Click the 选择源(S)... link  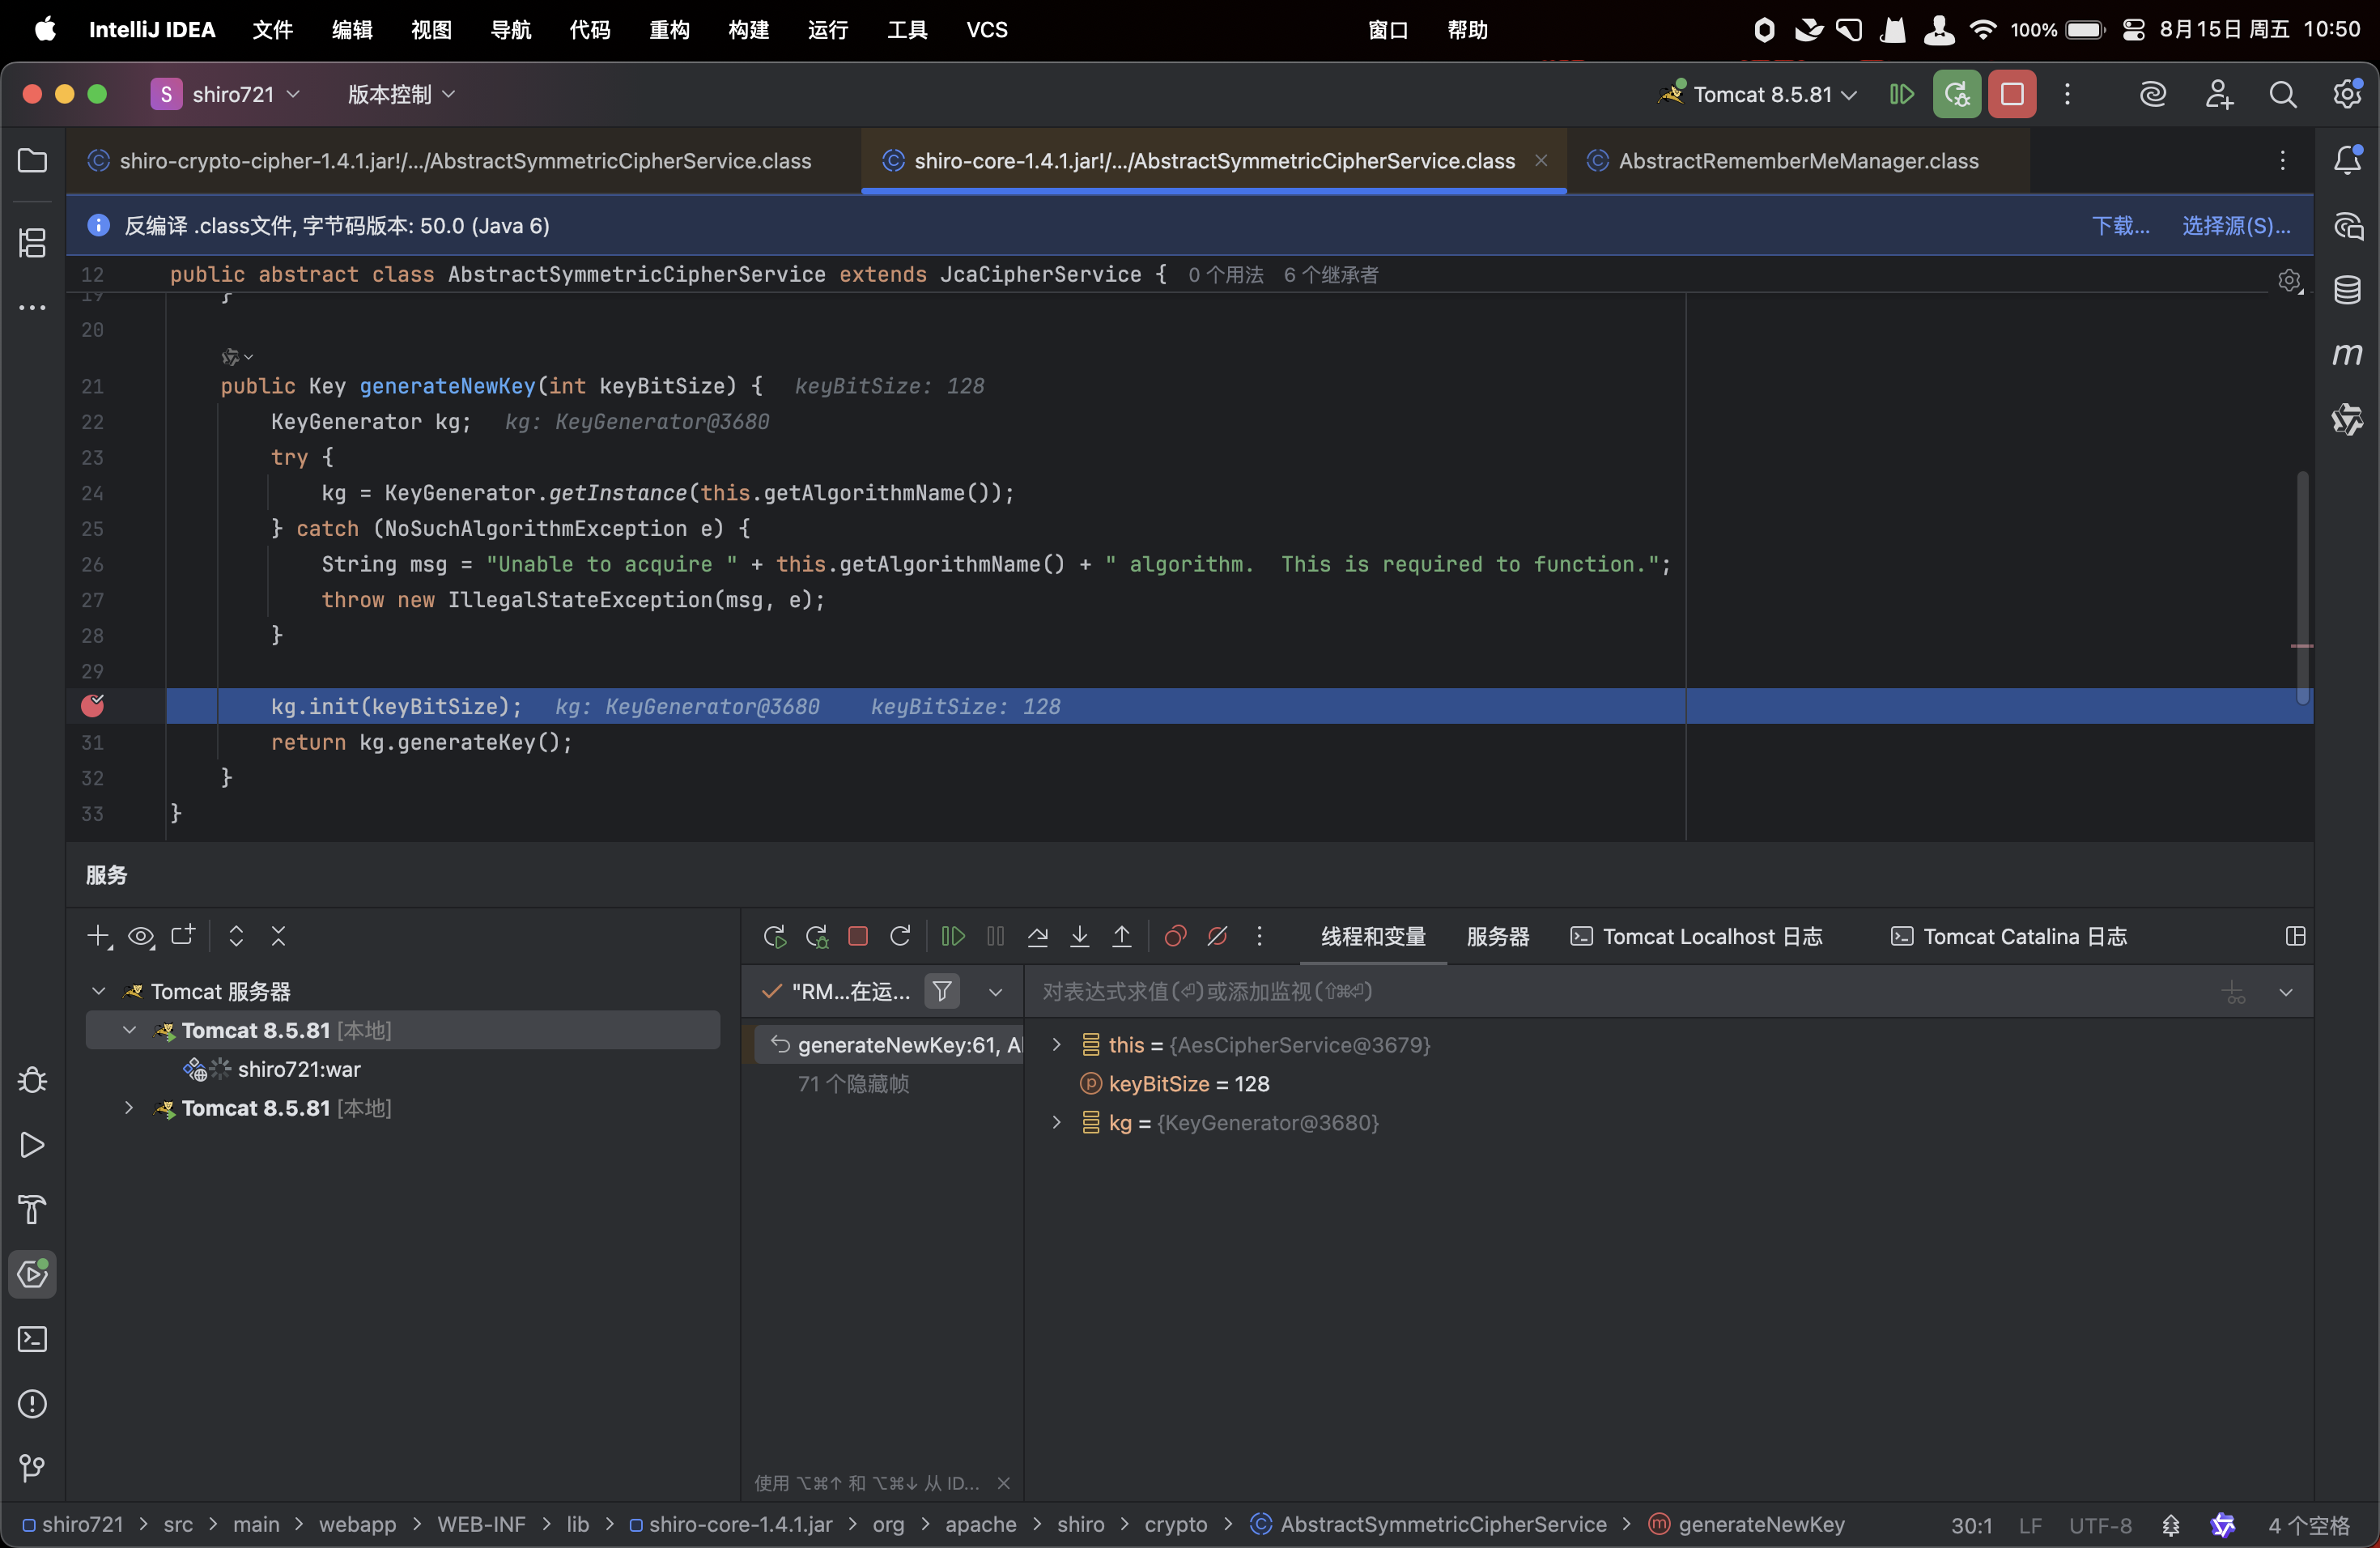coord(2235,226)
